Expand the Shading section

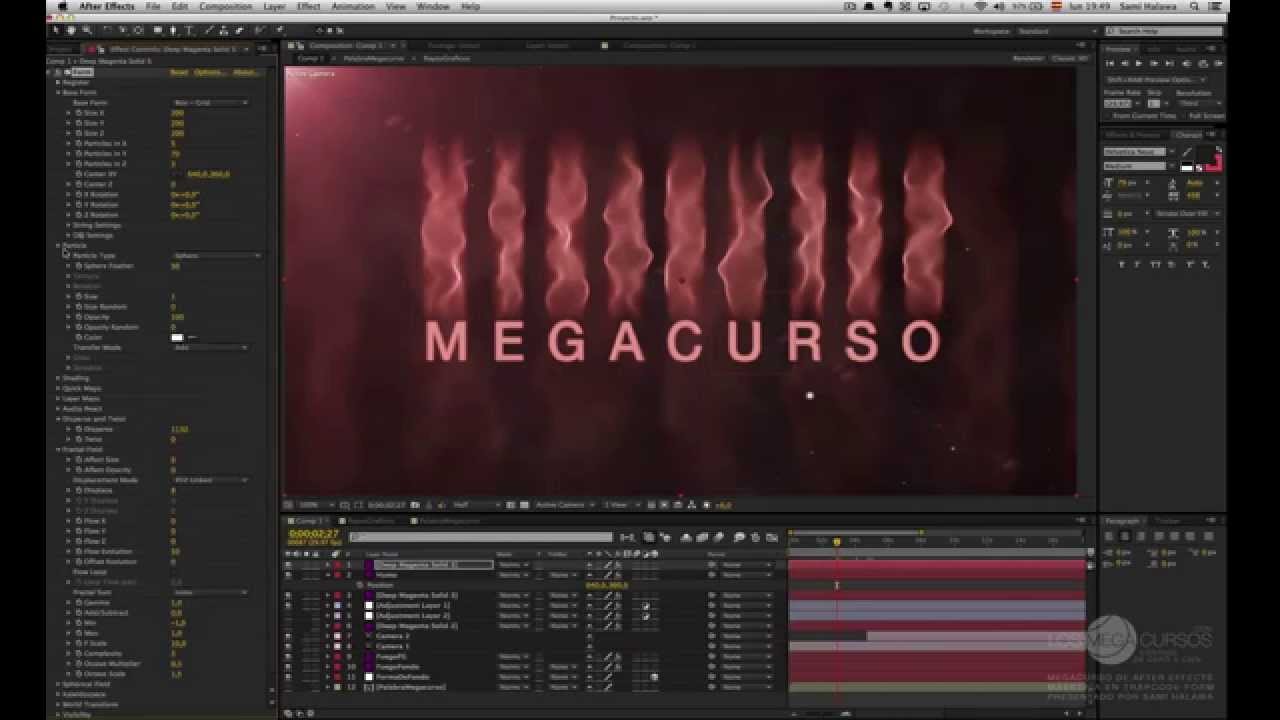[58, 378]
